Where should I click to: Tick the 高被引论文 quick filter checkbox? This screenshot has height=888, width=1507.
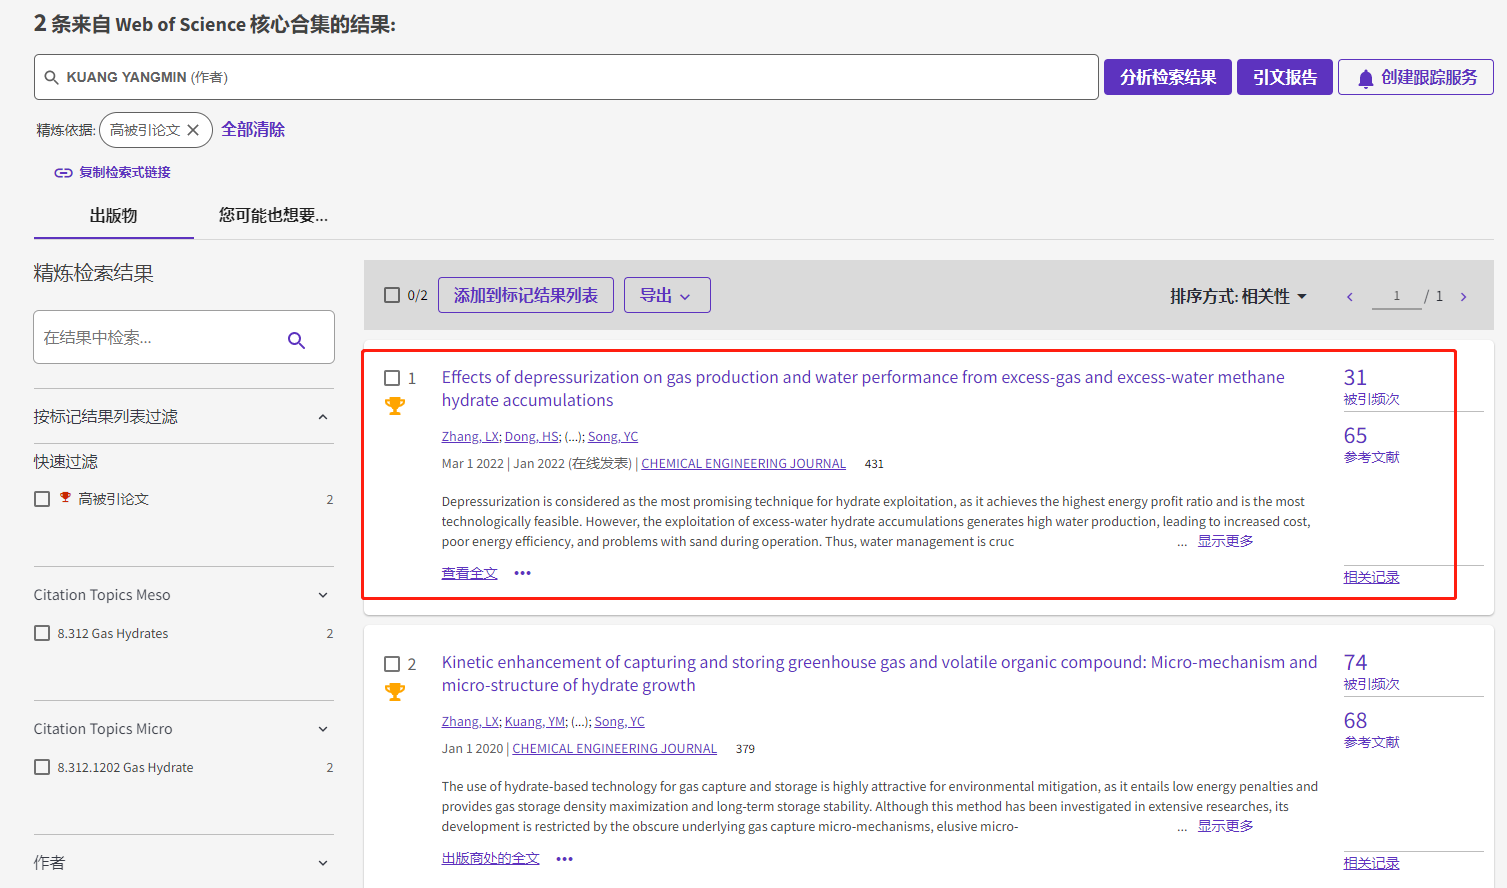pos(42,499)
